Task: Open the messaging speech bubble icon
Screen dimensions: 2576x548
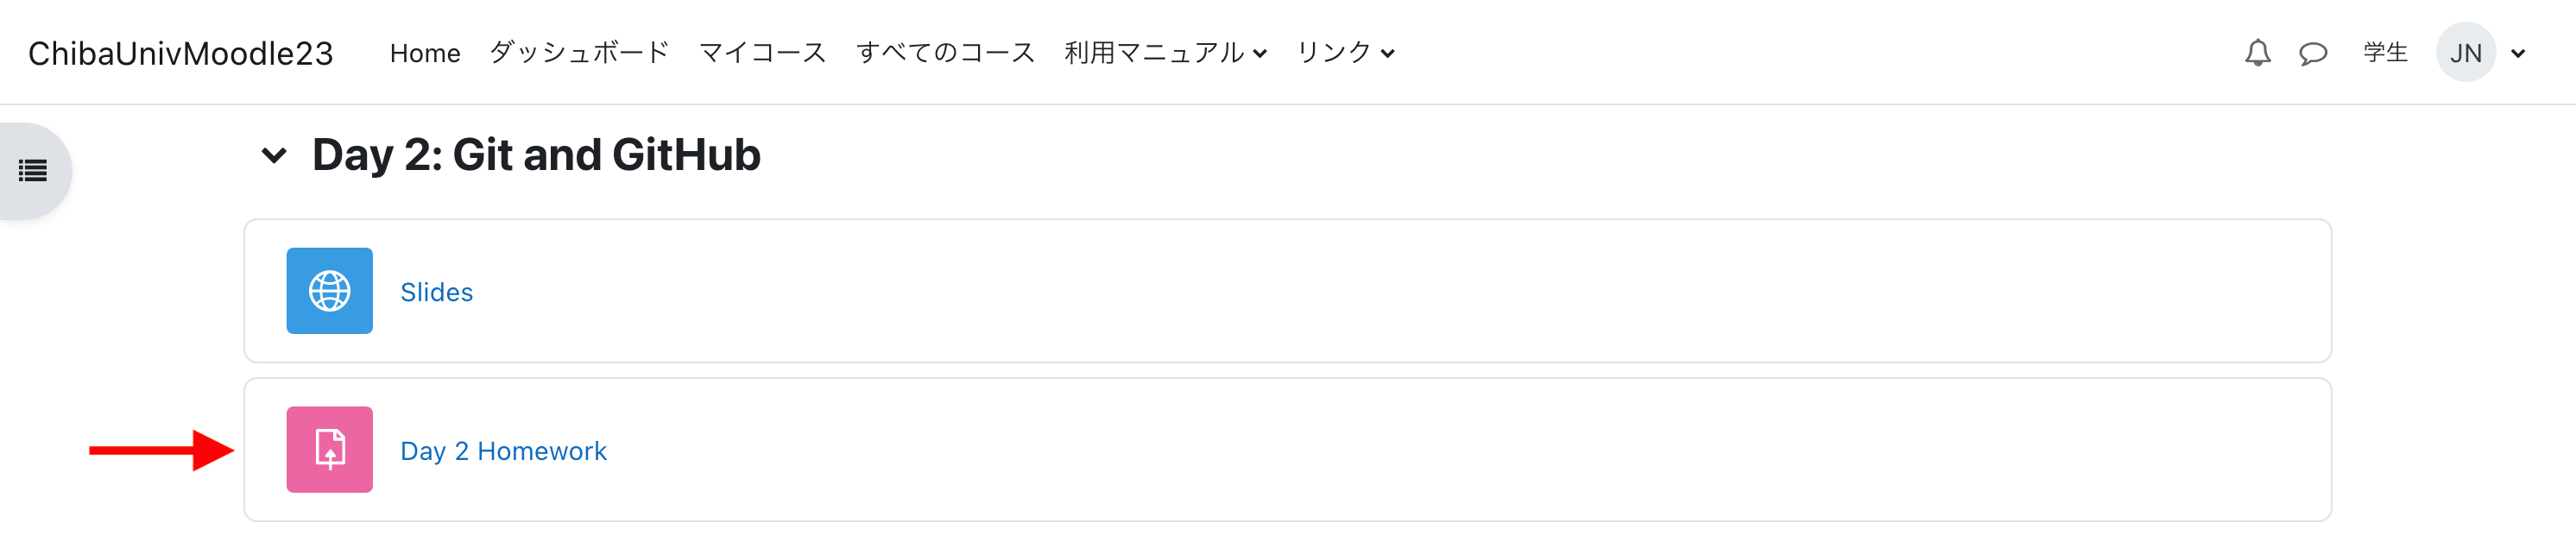Action: (2312, 53)
